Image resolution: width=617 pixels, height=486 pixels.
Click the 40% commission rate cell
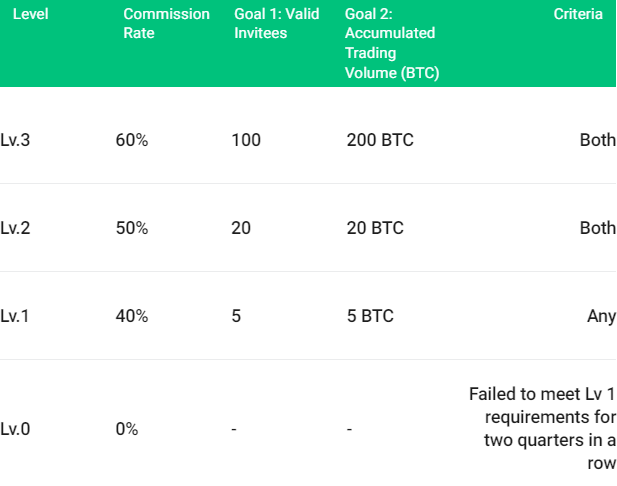[132, 316]
